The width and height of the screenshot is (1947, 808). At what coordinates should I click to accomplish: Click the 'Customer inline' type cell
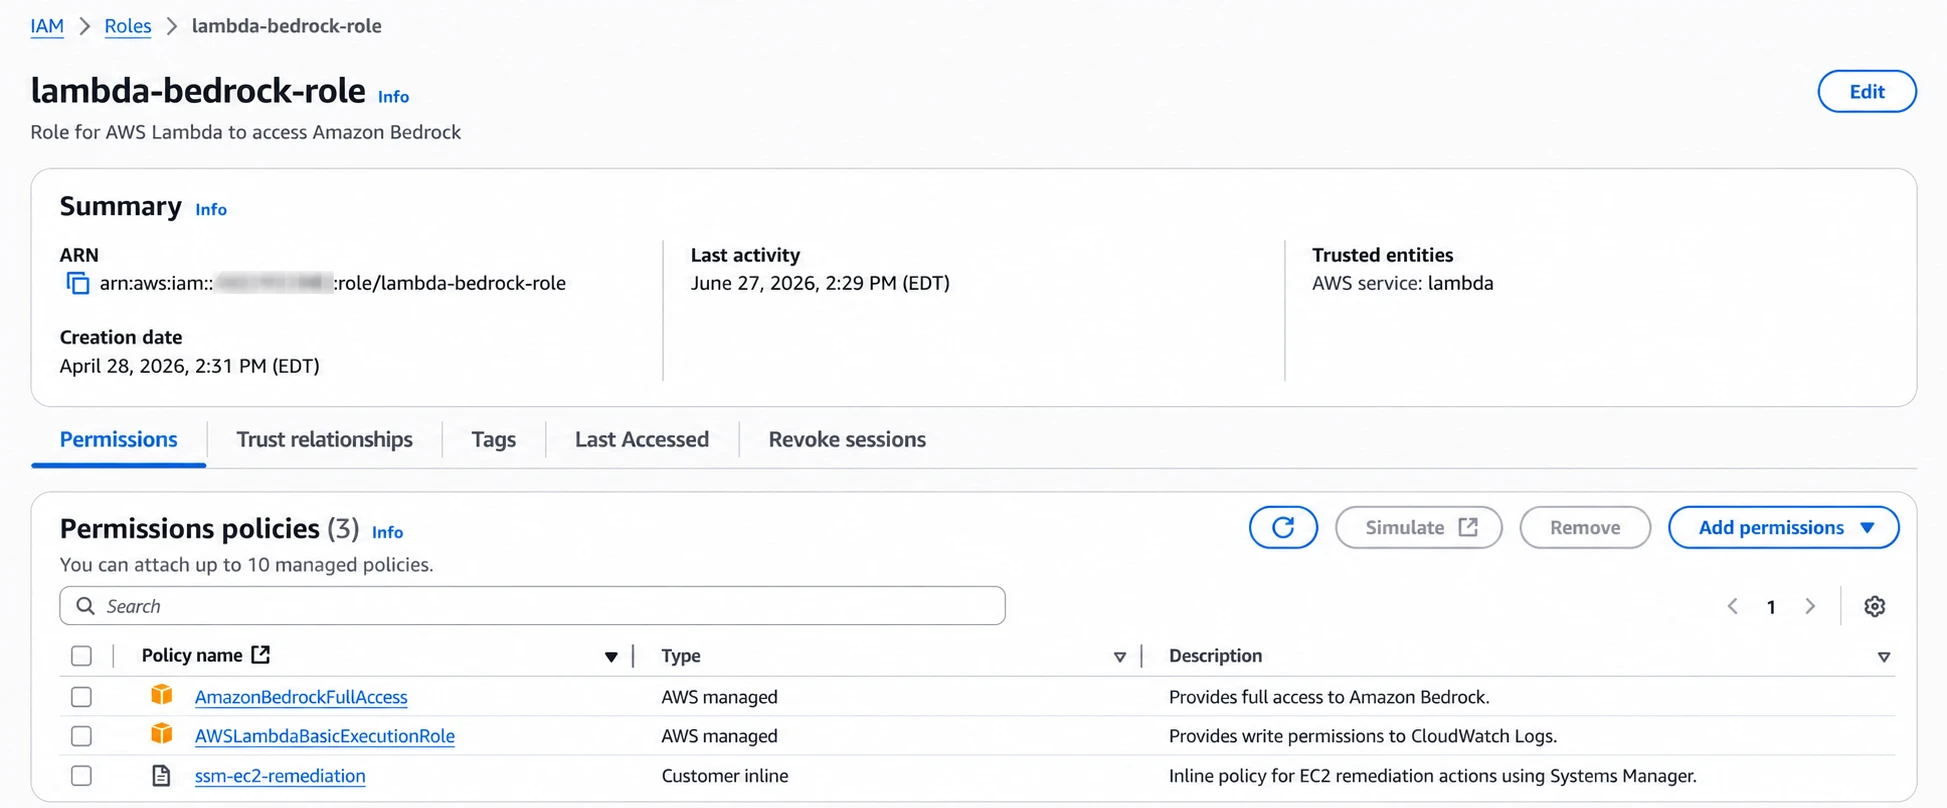click(x=725, y=776)
